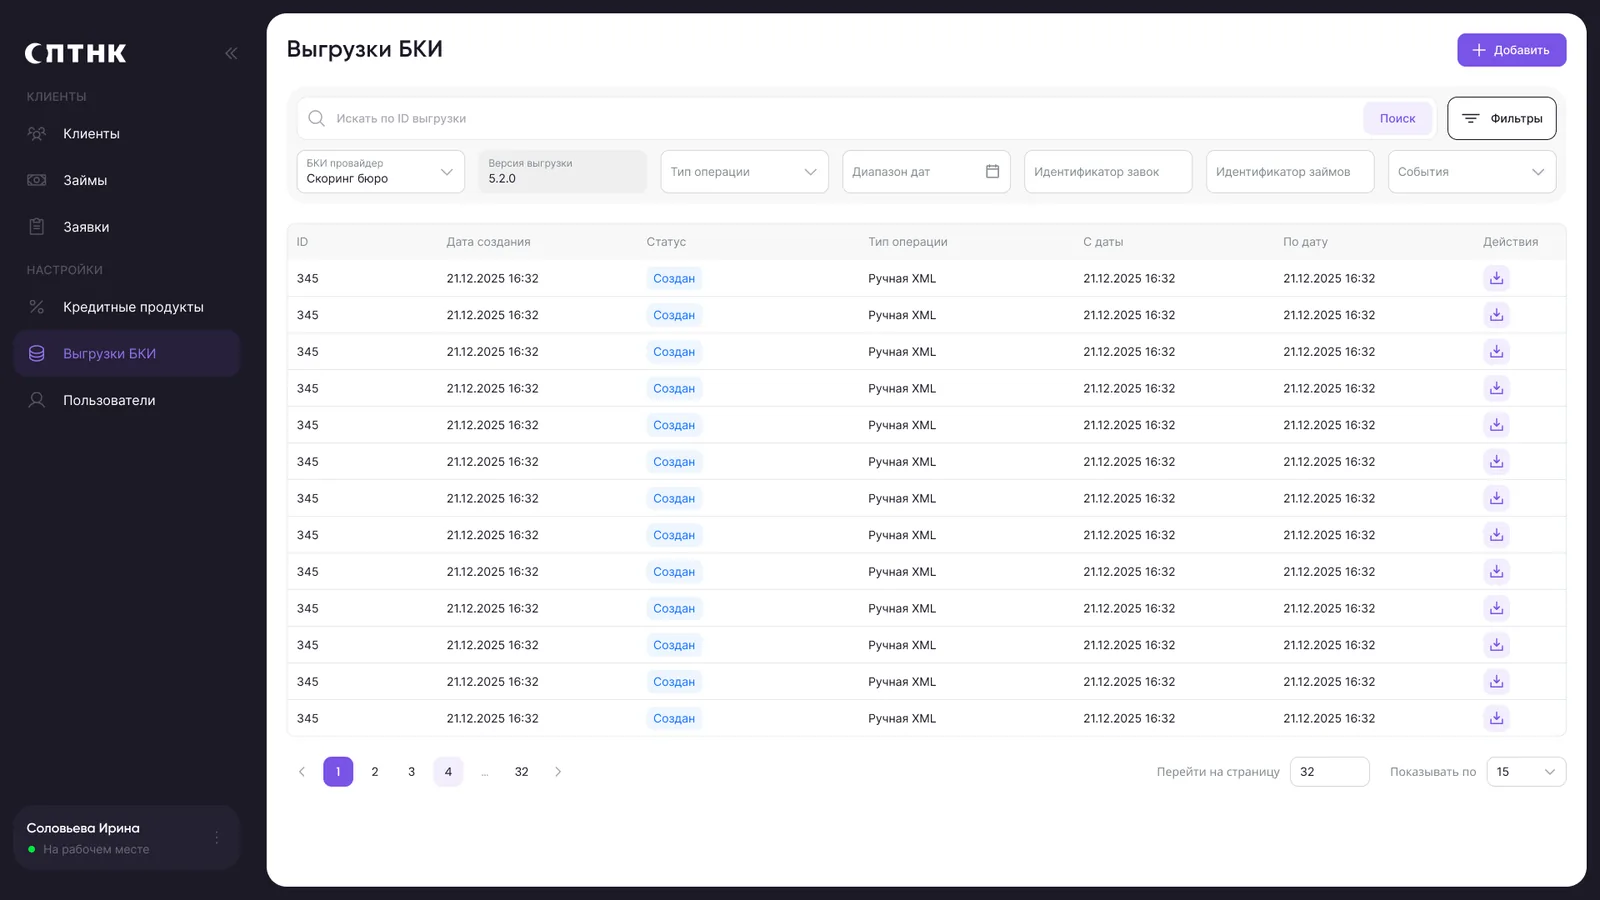Click the По дату column header

[x=1306, y=242]
